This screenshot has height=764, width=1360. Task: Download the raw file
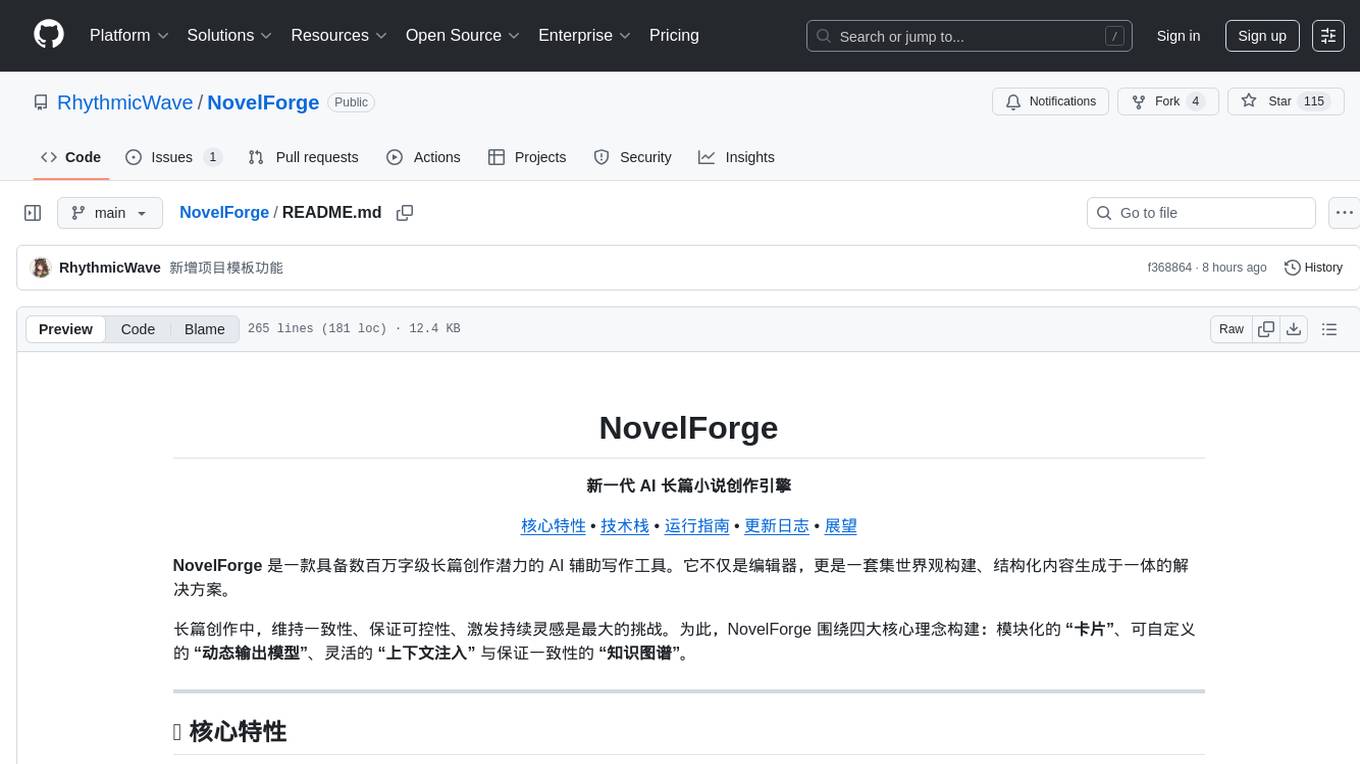[1293, 329]
